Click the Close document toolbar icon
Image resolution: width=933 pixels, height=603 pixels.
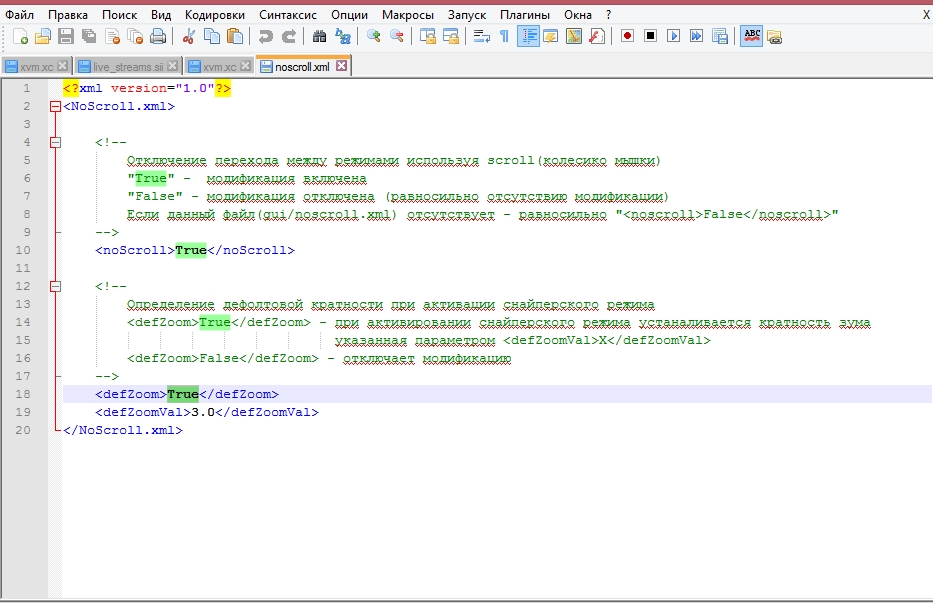112,37
